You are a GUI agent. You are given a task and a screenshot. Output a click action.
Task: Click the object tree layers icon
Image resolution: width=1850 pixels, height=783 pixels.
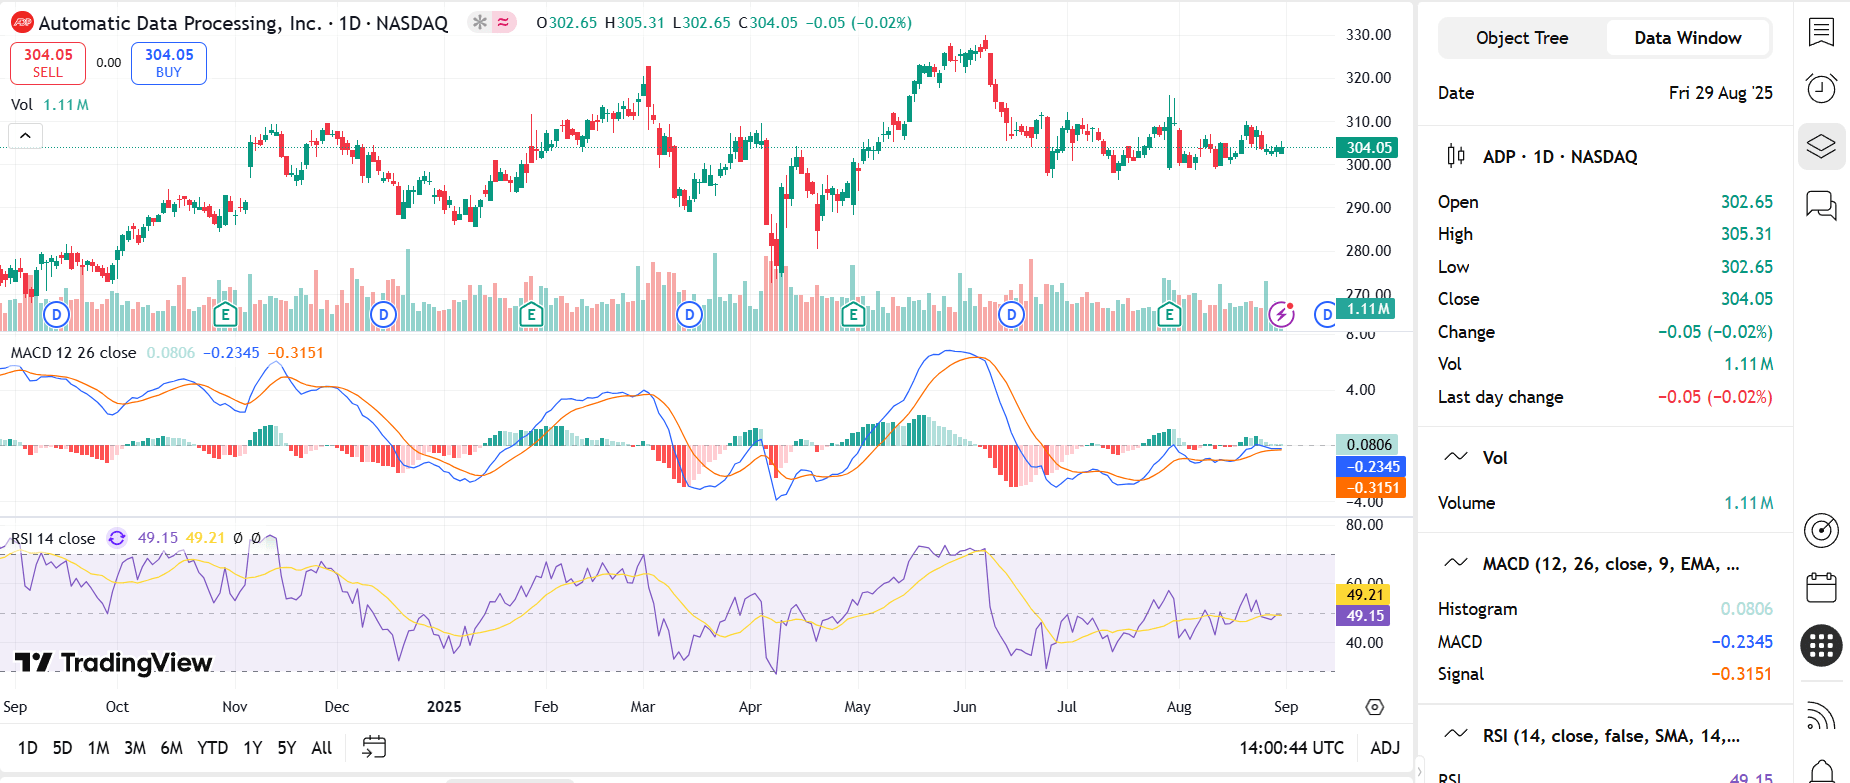pyautogui.click(x=1821, y=147)
